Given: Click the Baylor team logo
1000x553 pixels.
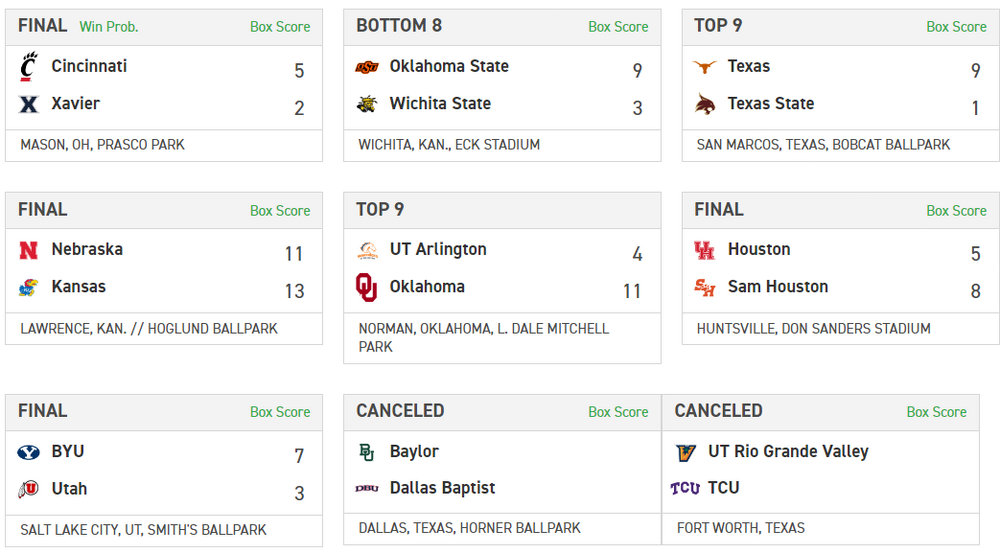Looking at the screenshot, I should point(367,452).
